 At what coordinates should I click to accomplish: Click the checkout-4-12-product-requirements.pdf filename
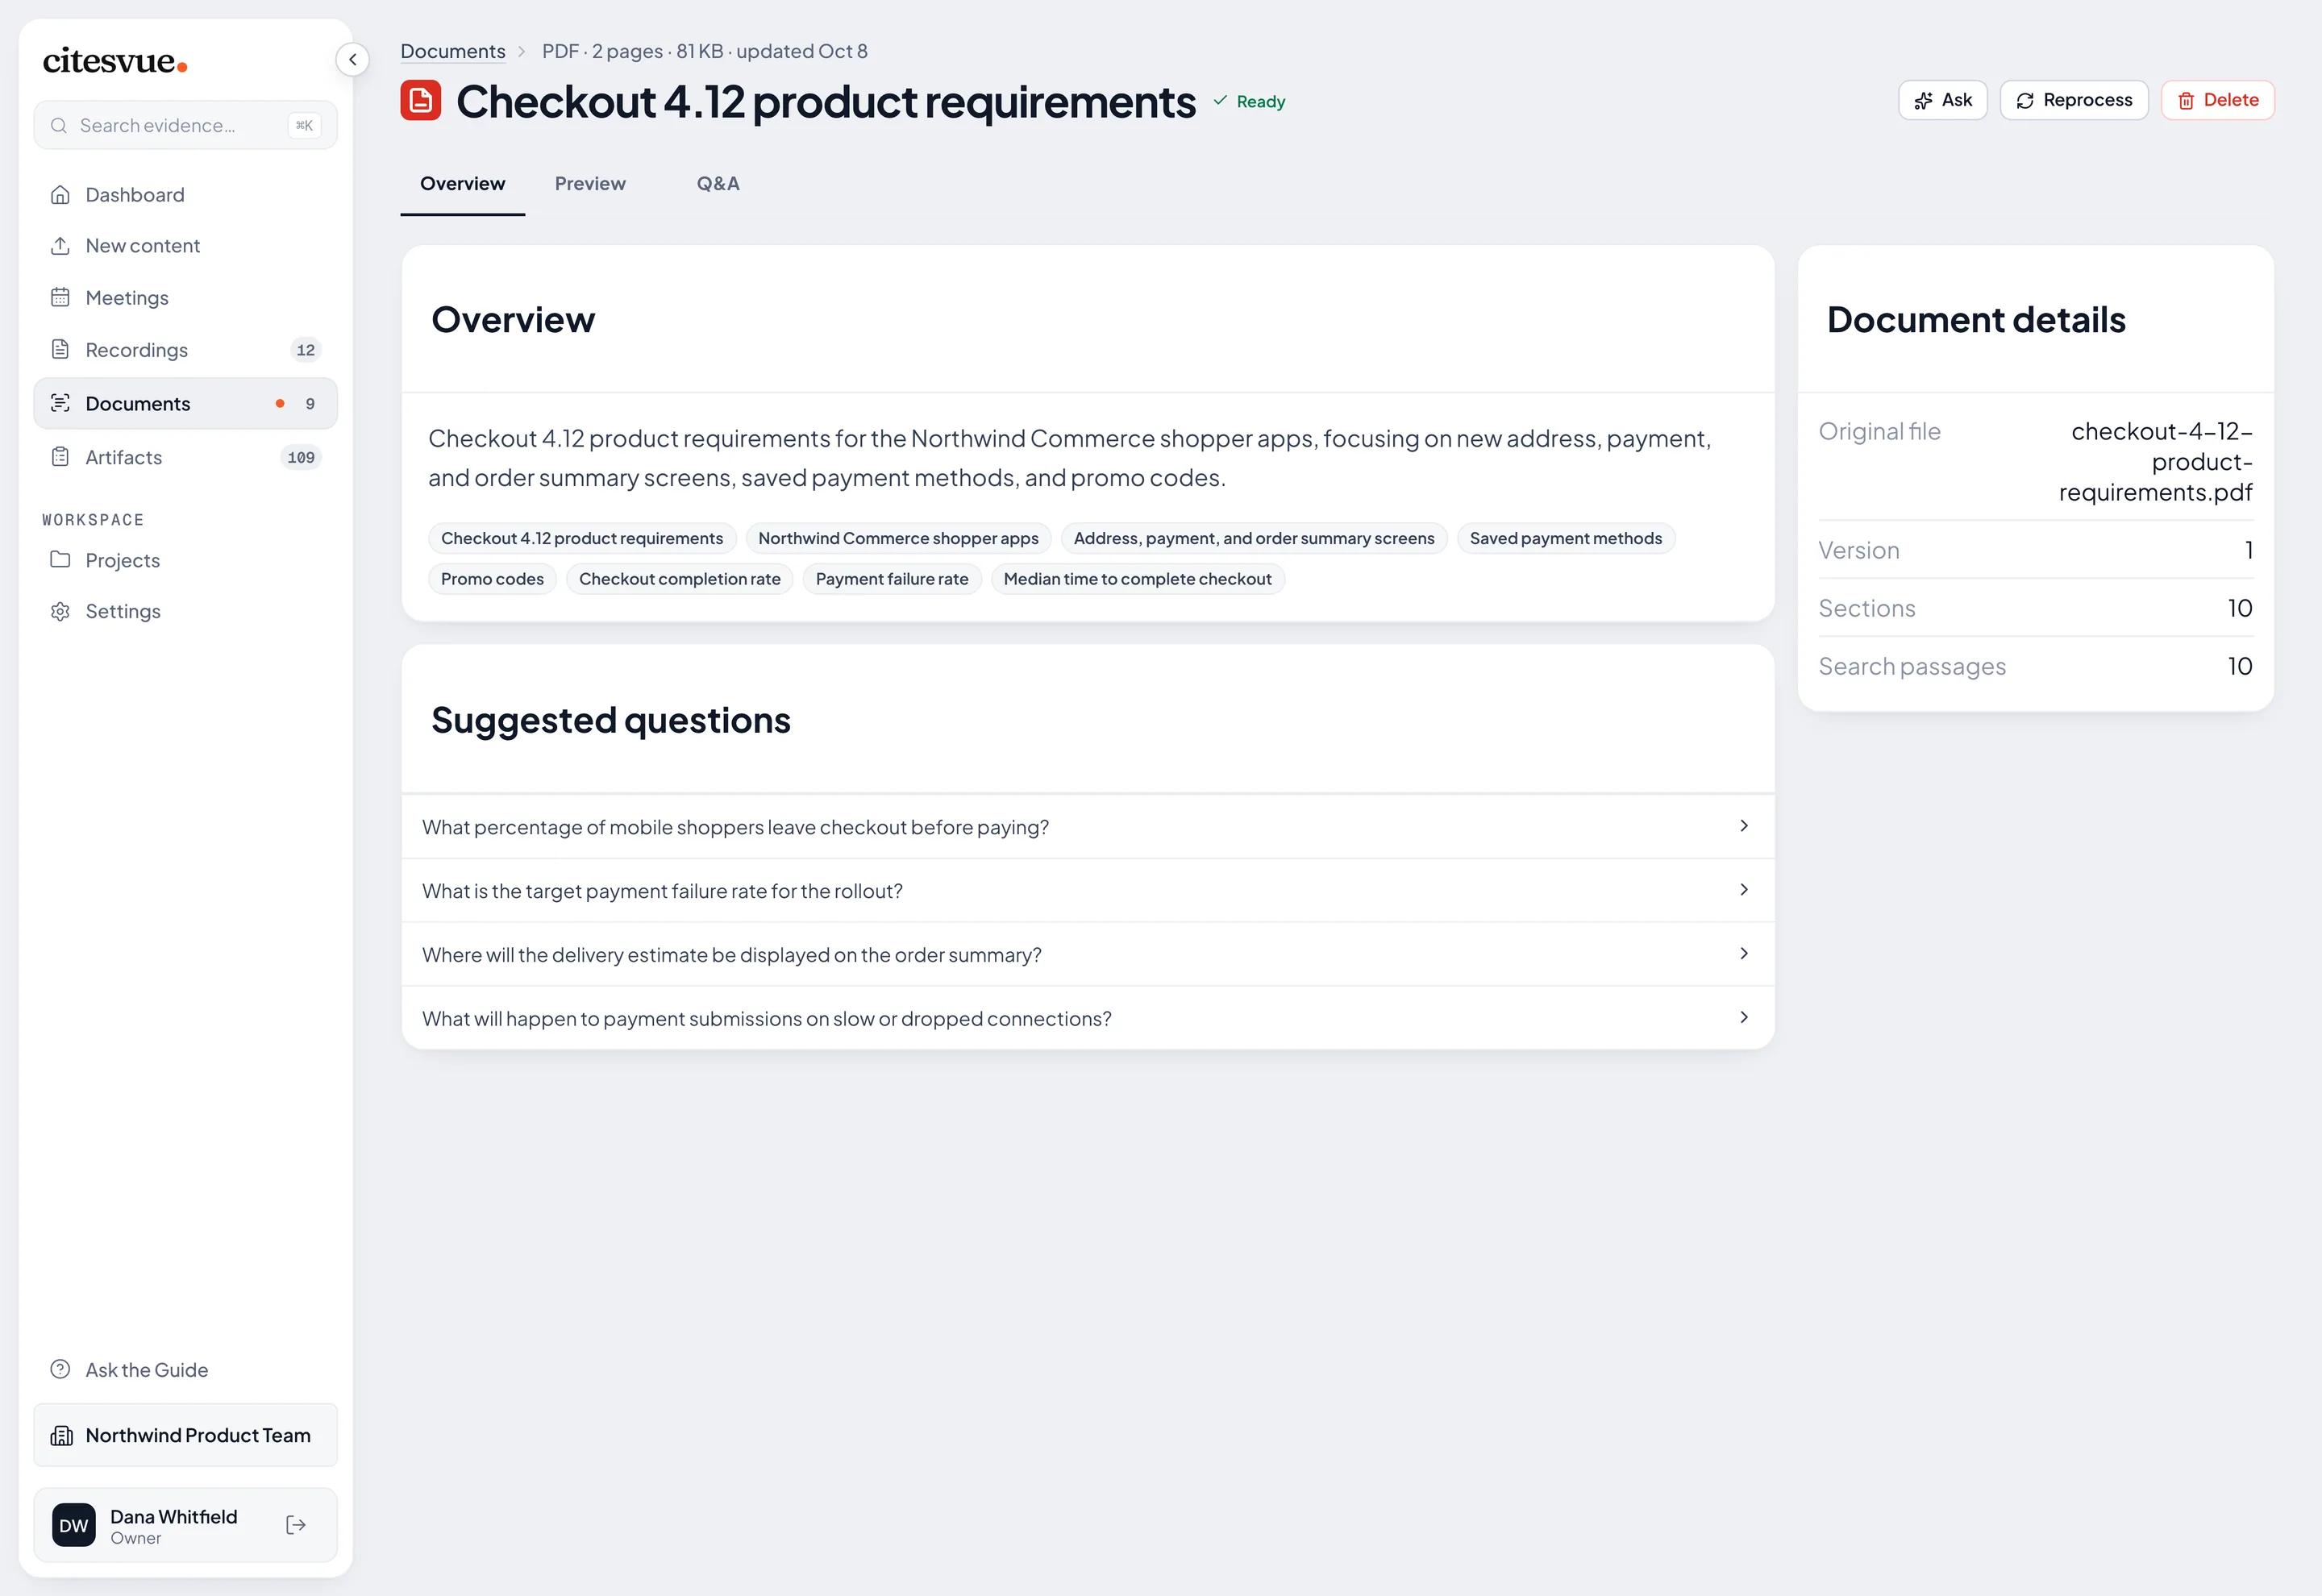tap(2156, 462)
